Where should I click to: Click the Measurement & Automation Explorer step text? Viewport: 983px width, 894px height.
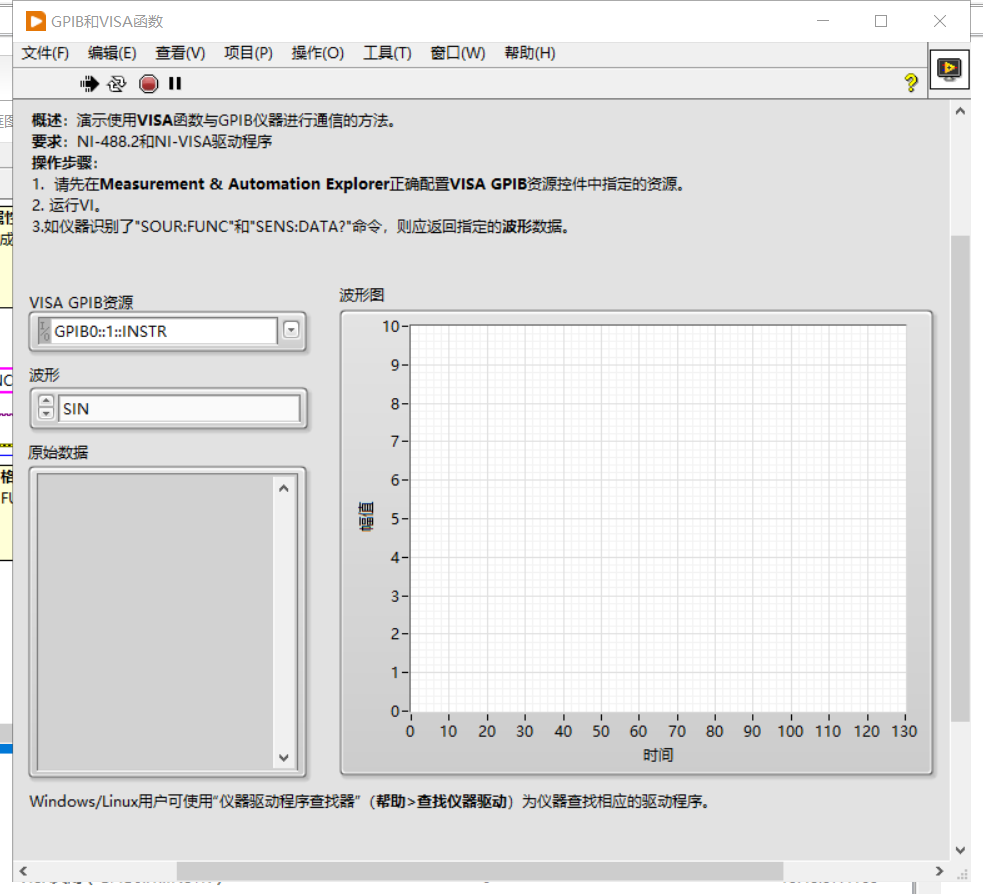[x=358, y=184]
